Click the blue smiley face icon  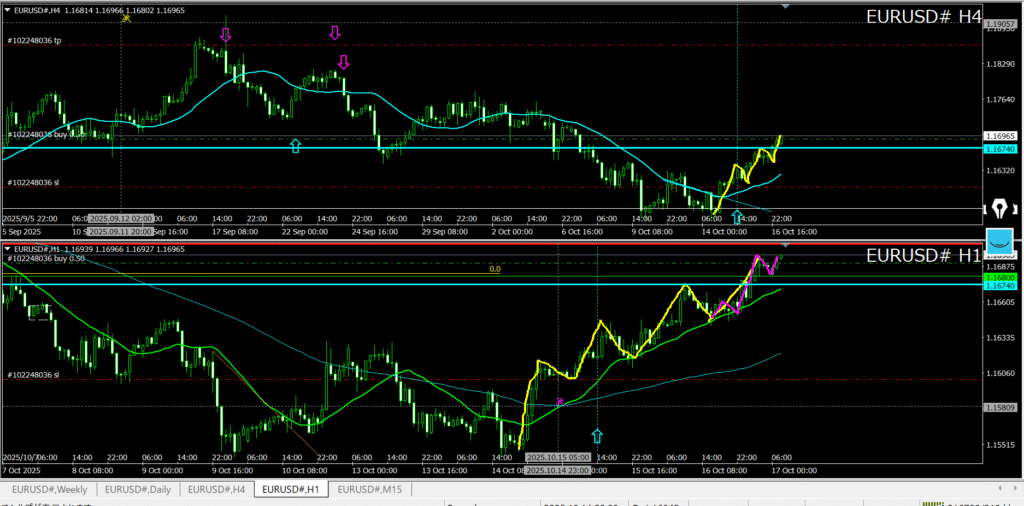click(x=999, y=241)
